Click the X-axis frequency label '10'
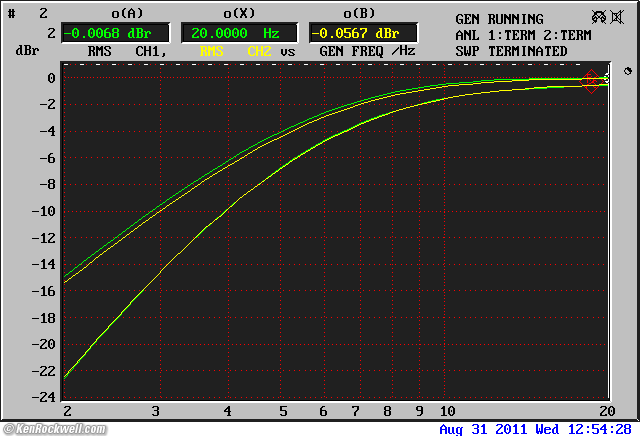640x436 pixels. [448, 411]
